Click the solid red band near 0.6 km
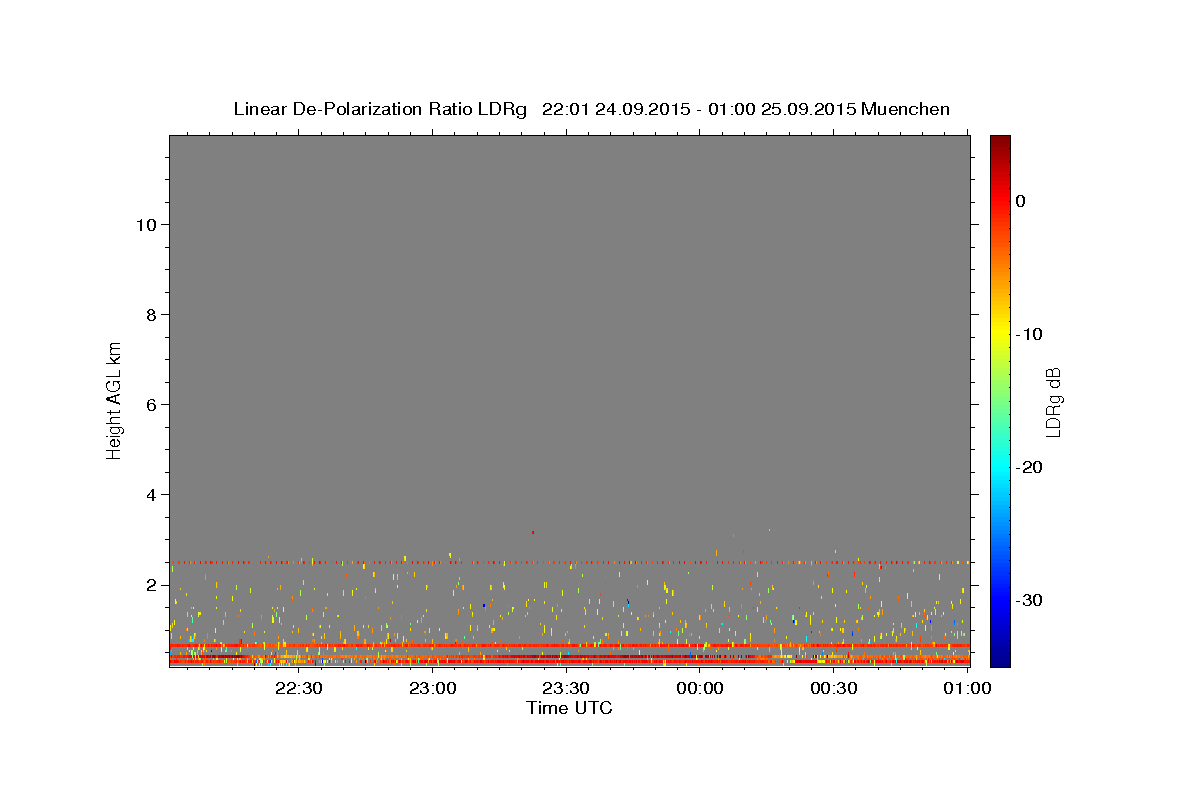Viewport: 1200px width, 800px height. click(569, 645)
